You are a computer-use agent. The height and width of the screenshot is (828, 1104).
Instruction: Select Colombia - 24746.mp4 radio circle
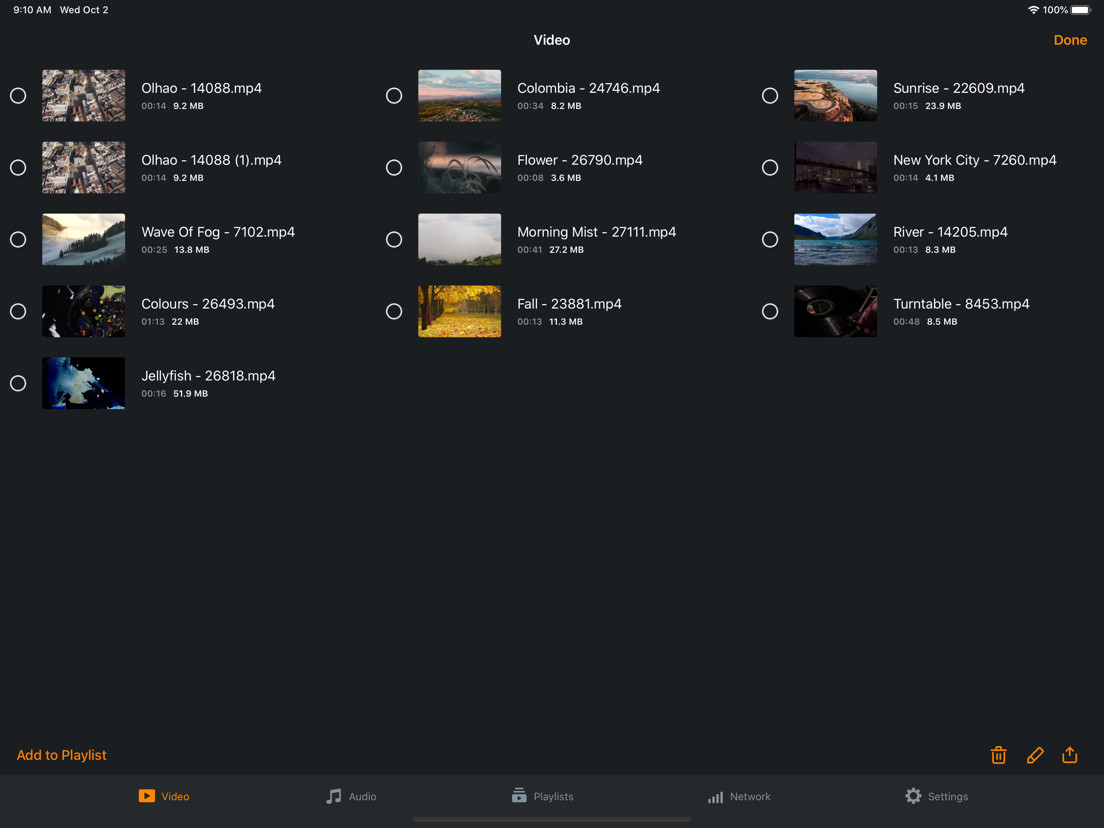click(394, 96)
